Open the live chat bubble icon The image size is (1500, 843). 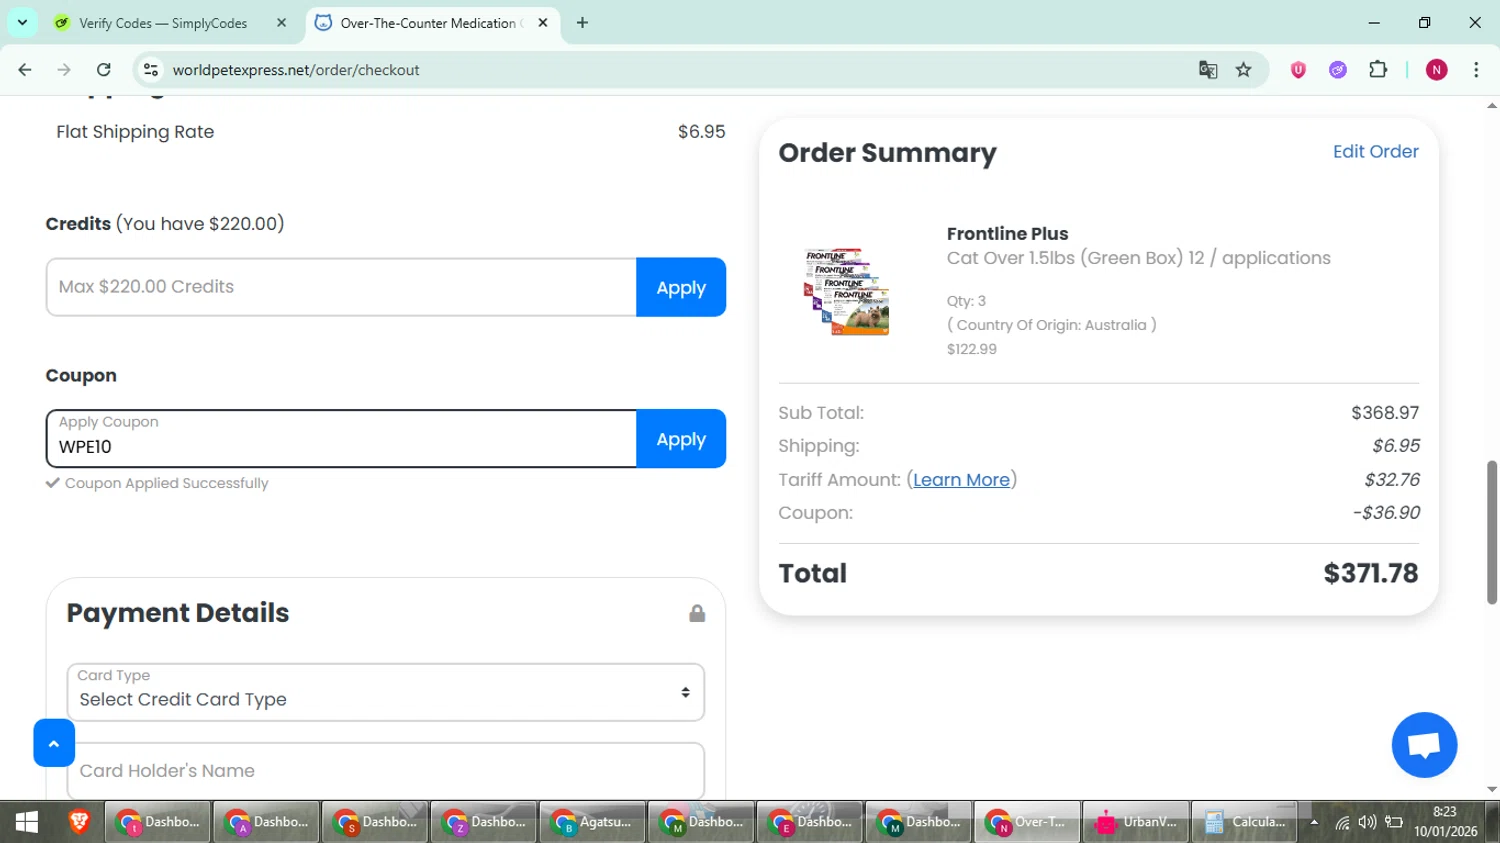pyautogui.click(x=1424, y=745)
